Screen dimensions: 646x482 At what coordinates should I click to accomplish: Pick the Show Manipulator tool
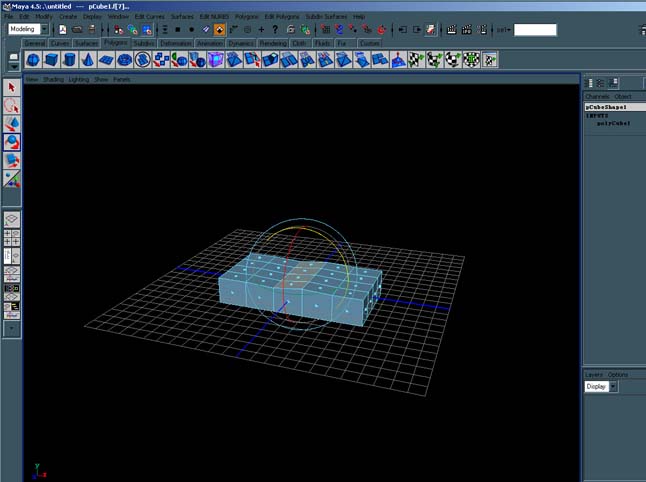click(12, 179)
